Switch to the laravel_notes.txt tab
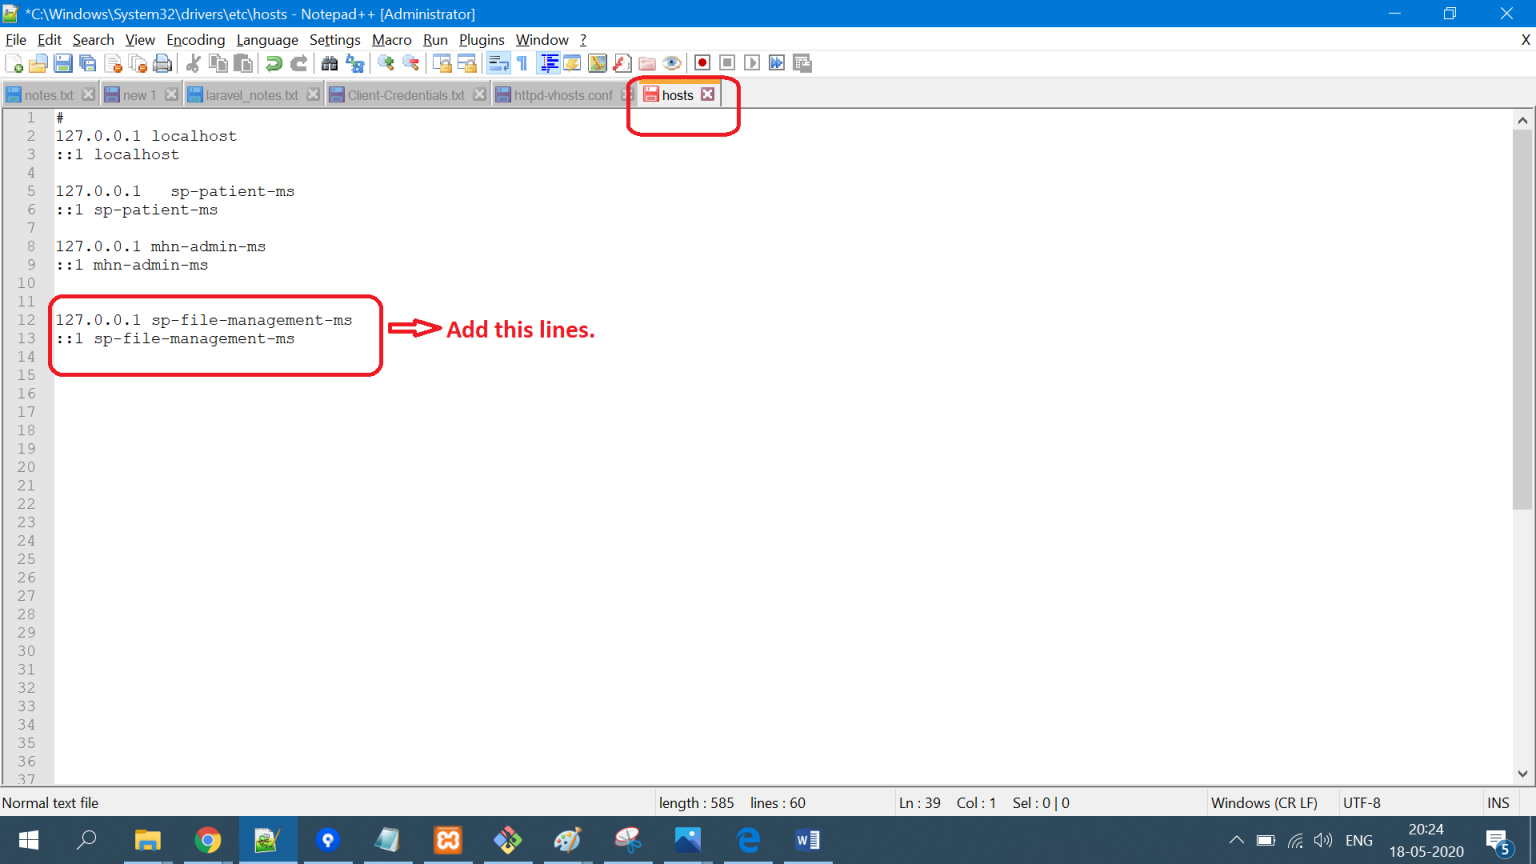This screenshot has width=1536, height=864. (251, 95)
